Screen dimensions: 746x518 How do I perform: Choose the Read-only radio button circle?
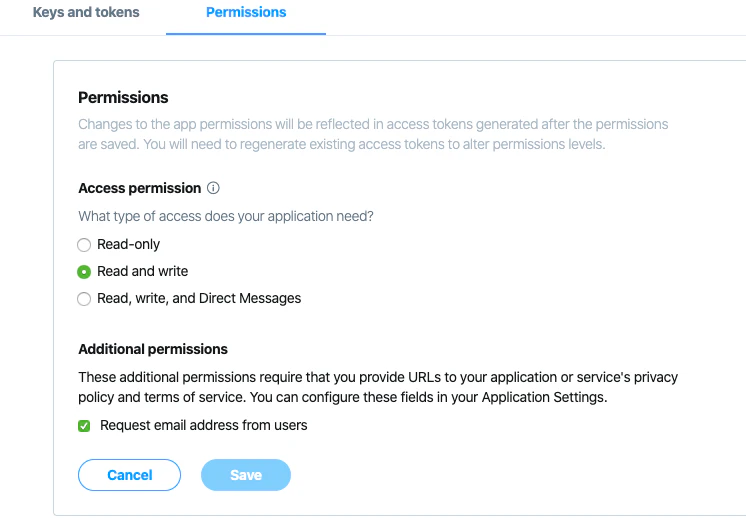pos(84,245)
